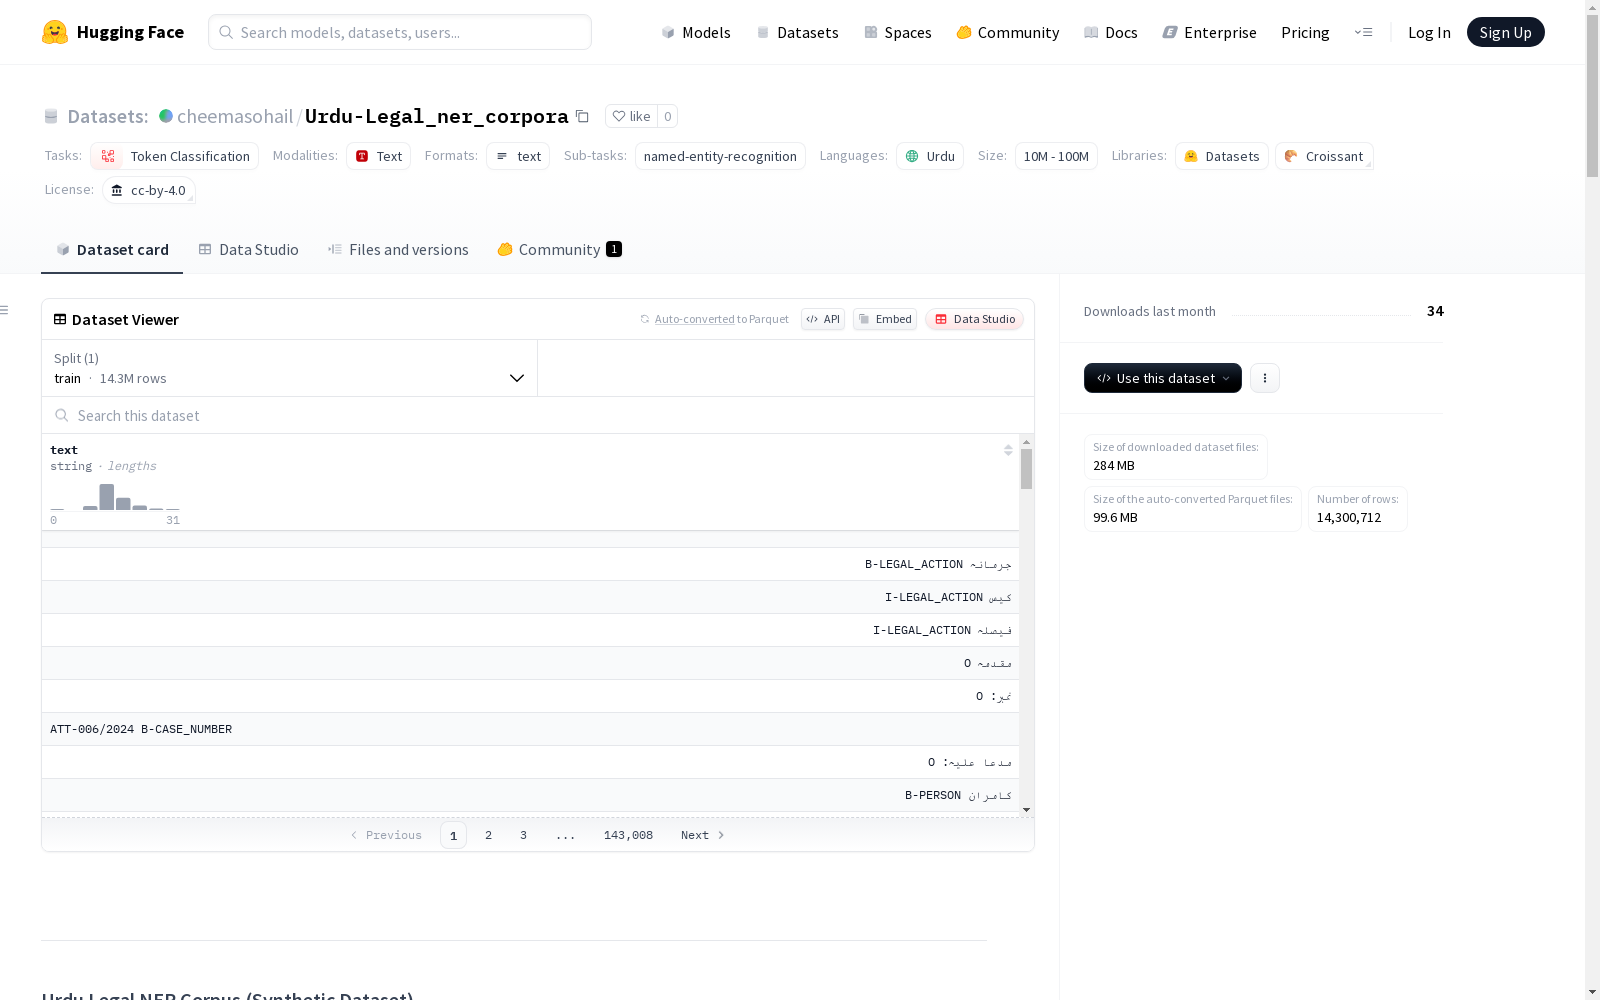The image size is (1600, 1000).
Task: Open Docs in top navigation
Action: point(1111,32)
